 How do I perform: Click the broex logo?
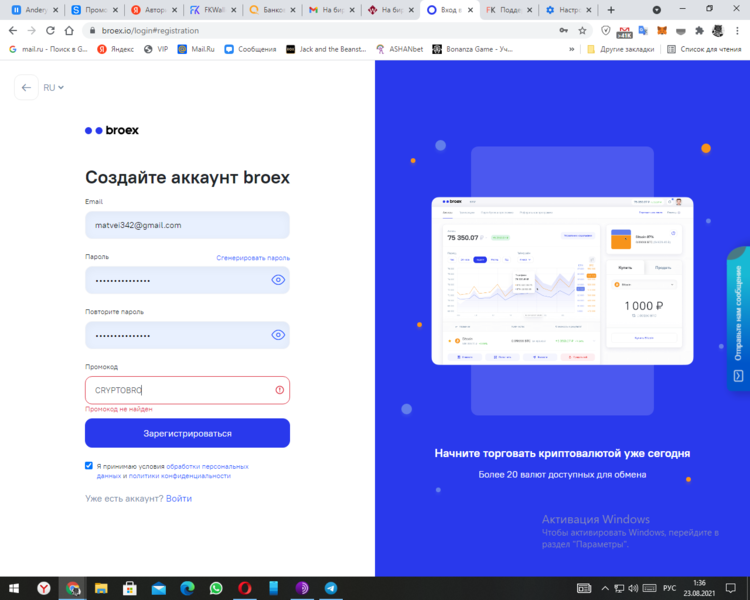[111, 130]
